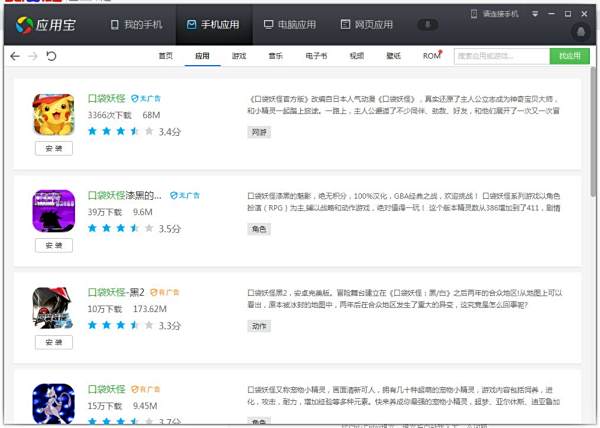Click the star rating beside 3.3分

tap(121, 325)
